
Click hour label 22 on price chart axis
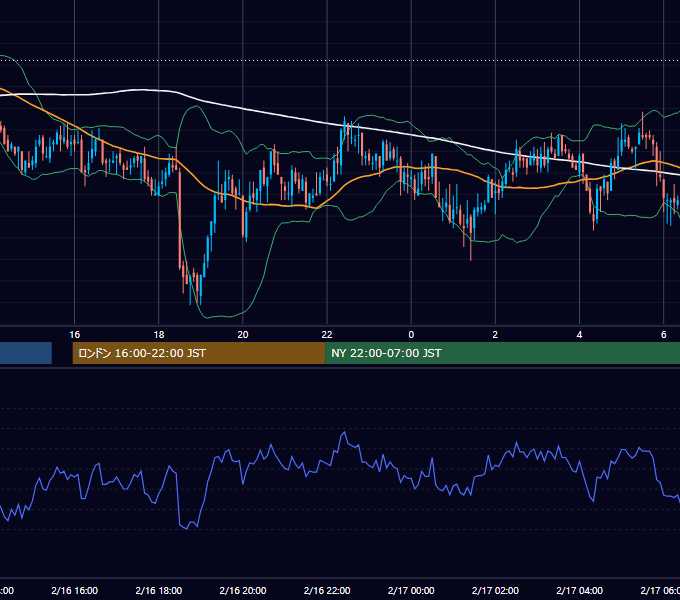pos(327,335)
